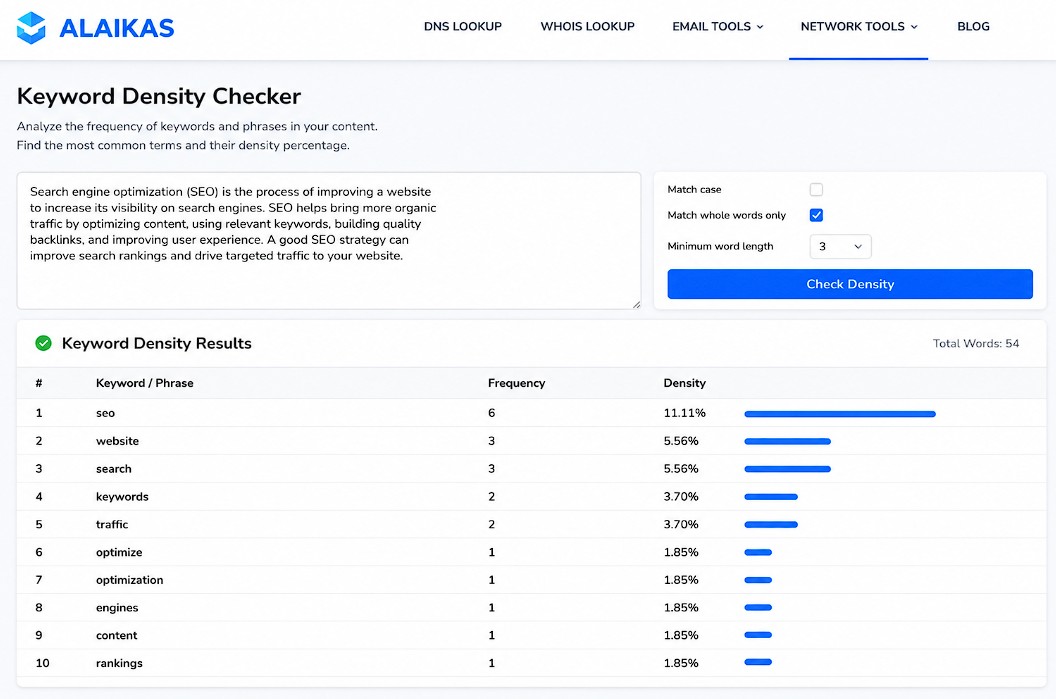1056x699 pixels.
Task: Select the 'search' keyword cell
Action: [x=114, y=469]
